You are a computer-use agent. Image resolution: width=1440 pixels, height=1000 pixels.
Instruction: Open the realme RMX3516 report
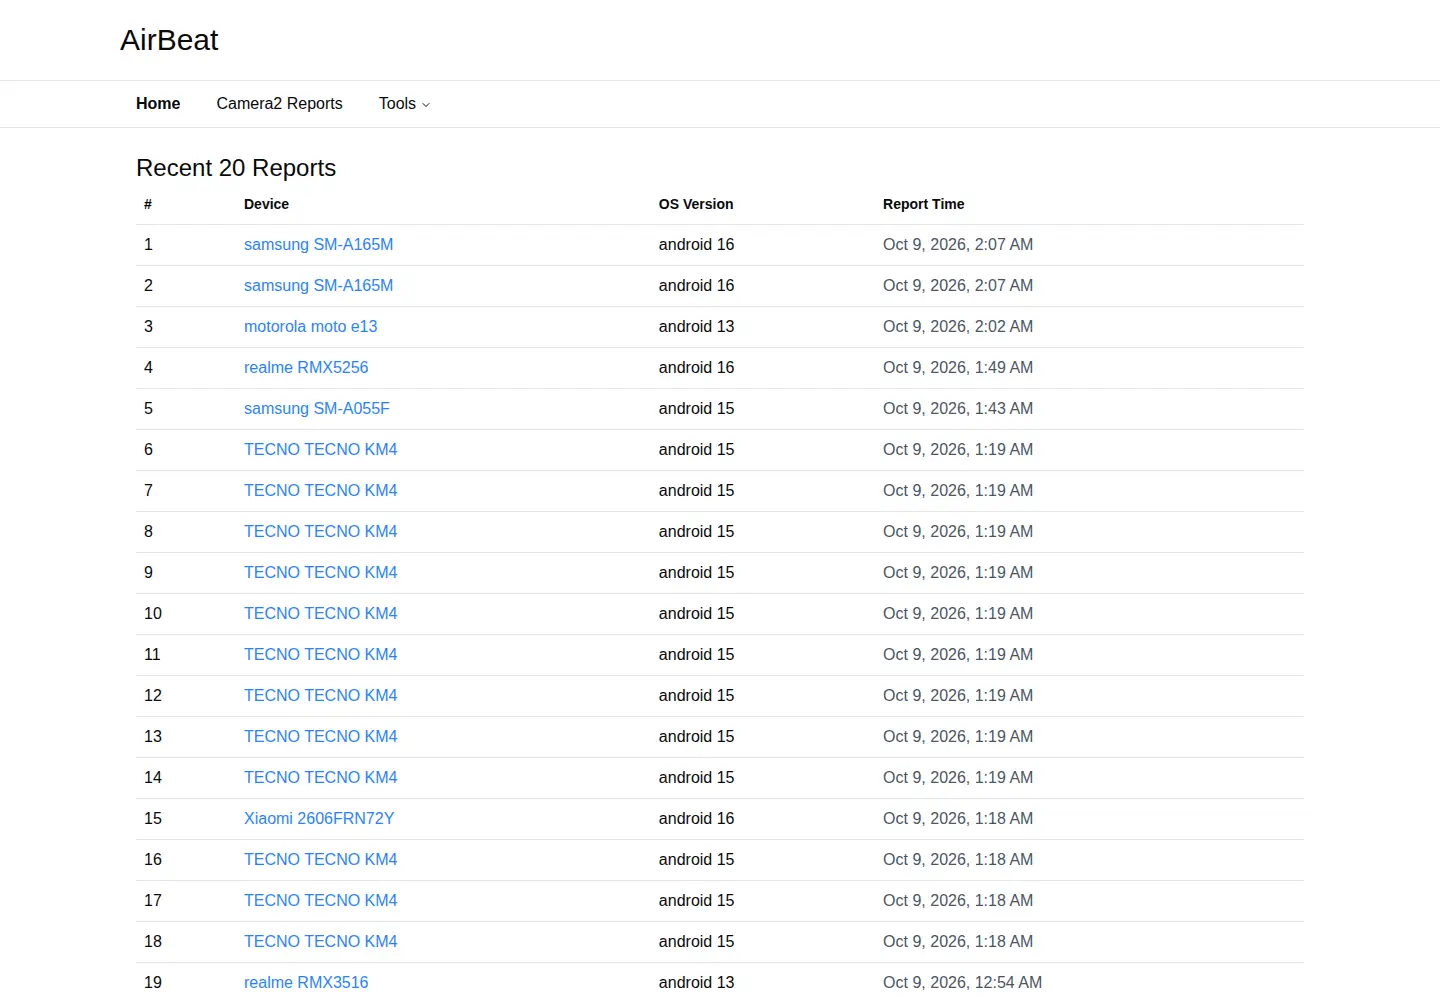point(306,983)
